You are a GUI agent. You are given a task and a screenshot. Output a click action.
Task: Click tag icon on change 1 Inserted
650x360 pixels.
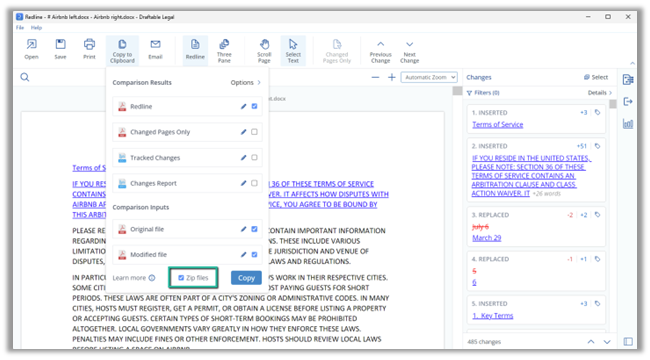[x=597, y=112]
